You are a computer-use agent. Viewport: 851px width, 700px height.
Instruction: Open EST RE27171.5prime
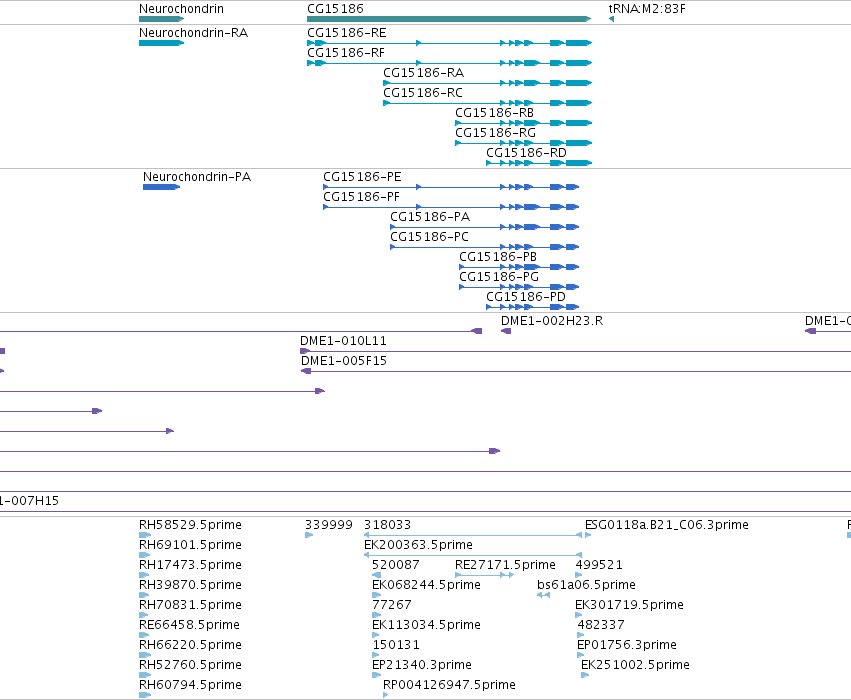[x=505, y=565]
